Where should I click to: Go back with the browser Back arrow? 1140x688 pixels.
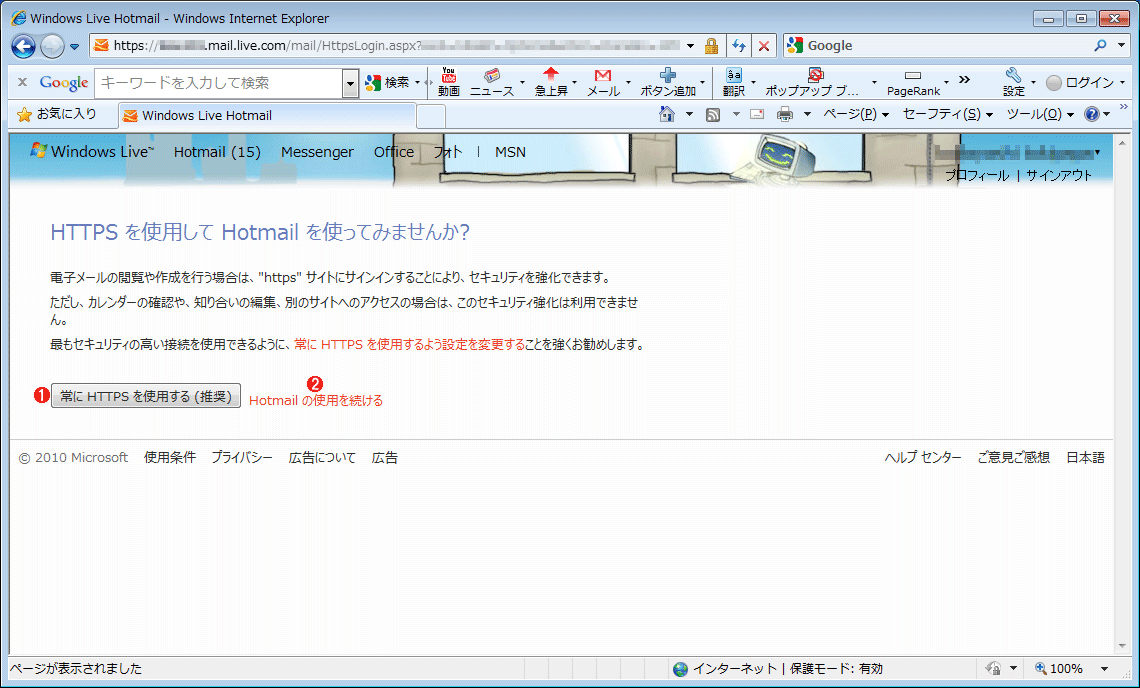(23, 47)
